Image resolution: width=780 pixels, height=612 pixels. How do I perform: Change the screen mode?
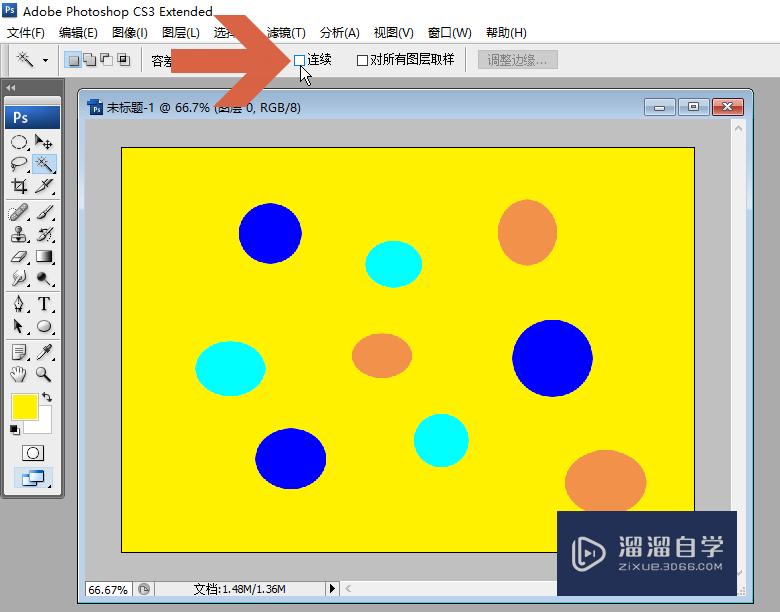[33, 478]
